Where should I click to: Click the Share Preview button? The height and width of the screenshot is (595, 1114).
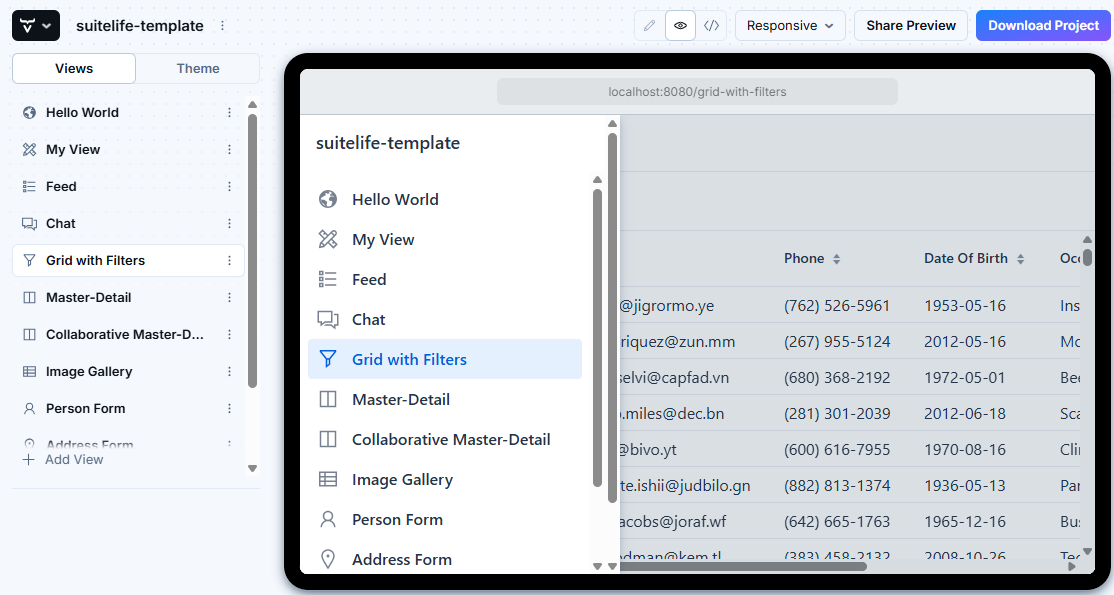910,26
